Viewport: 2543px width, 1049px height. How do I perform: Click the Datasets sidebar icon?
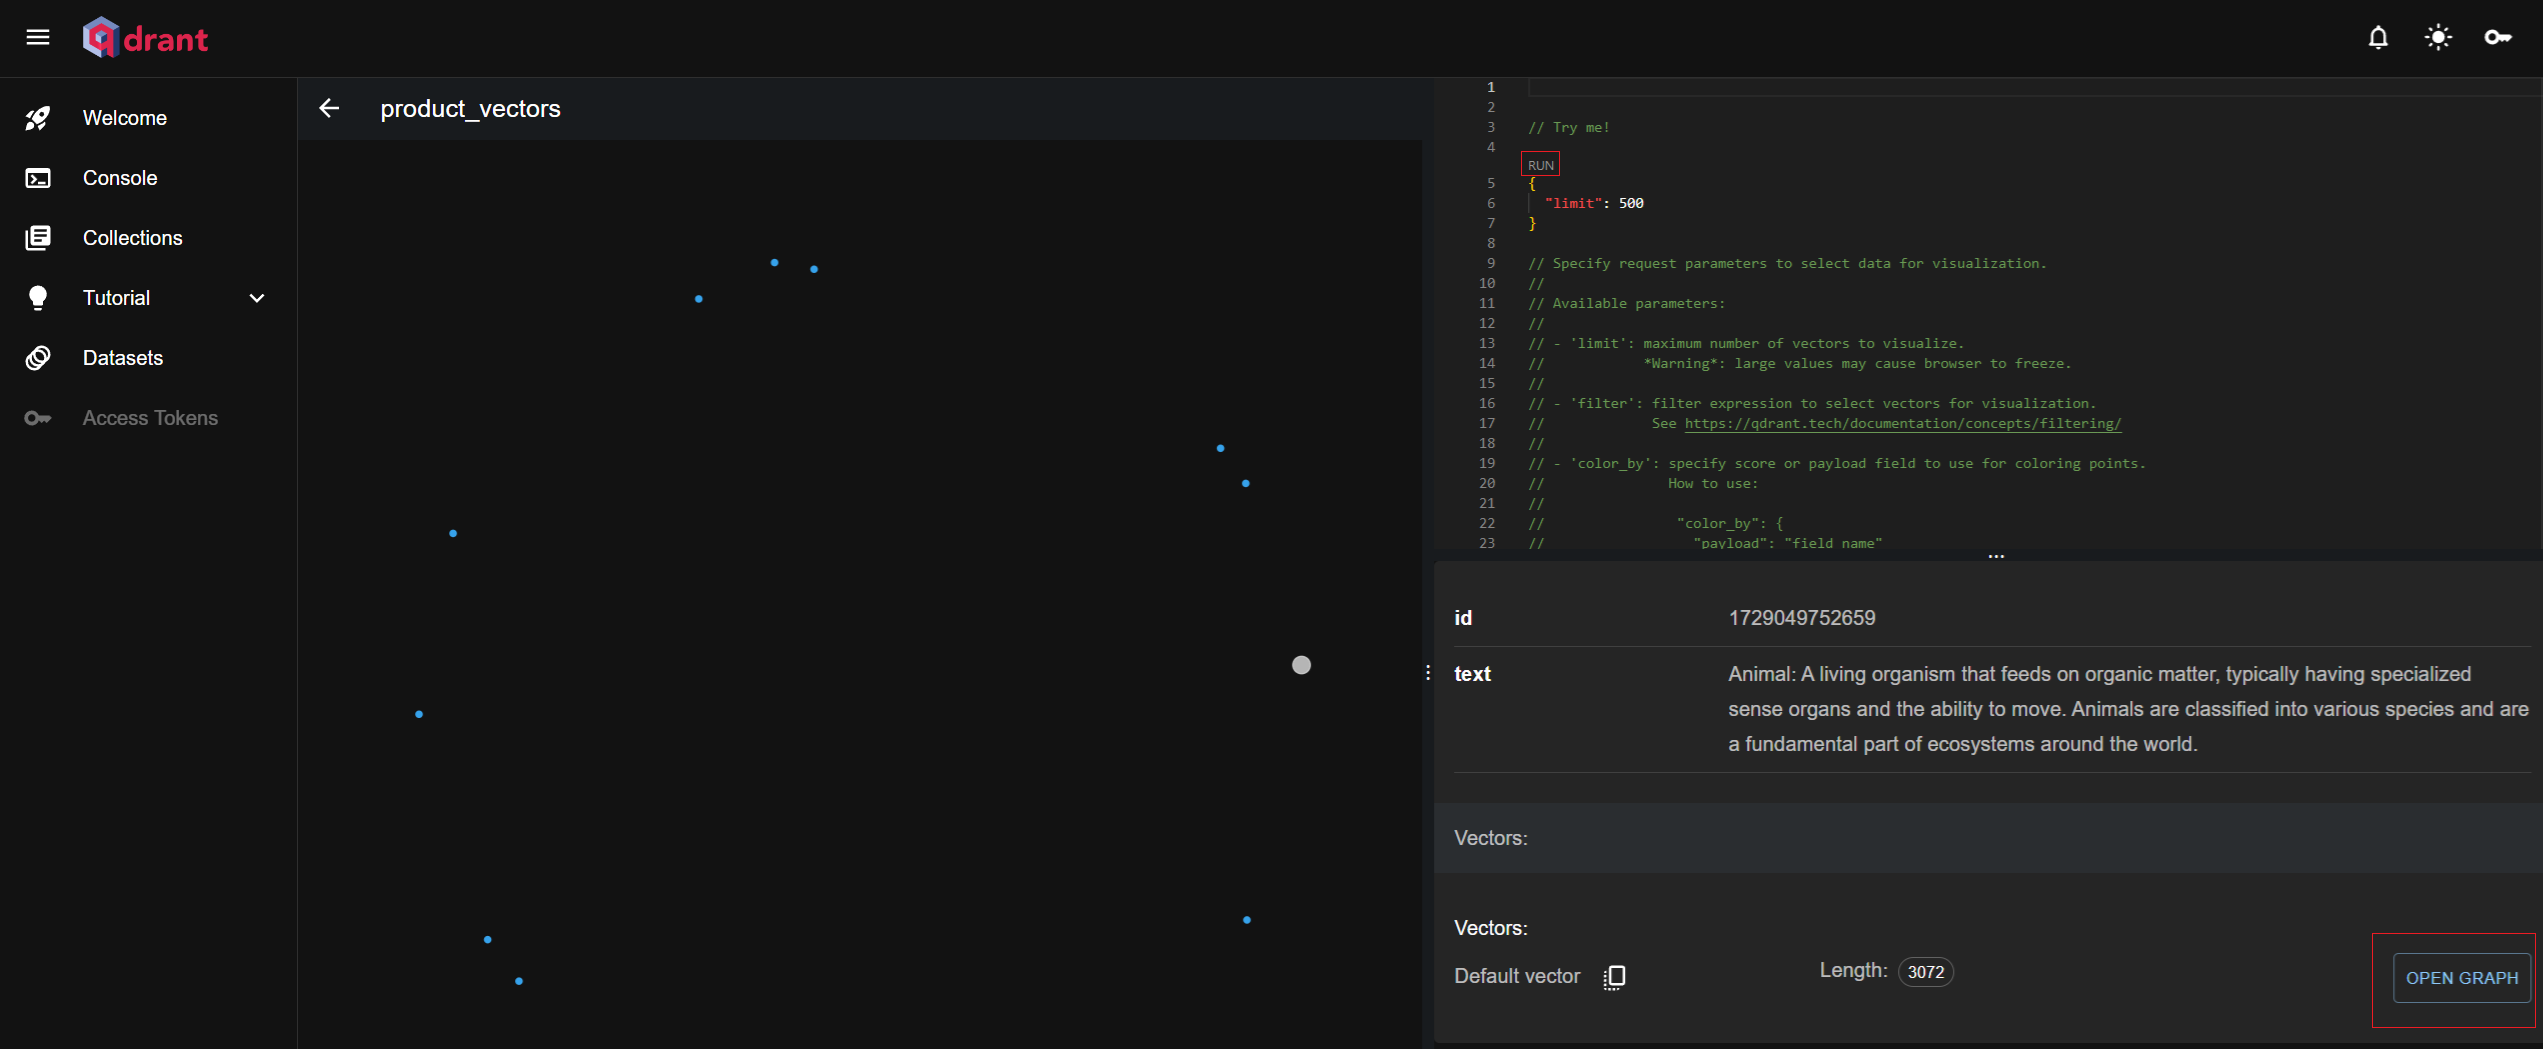click(x=38, y=358)
